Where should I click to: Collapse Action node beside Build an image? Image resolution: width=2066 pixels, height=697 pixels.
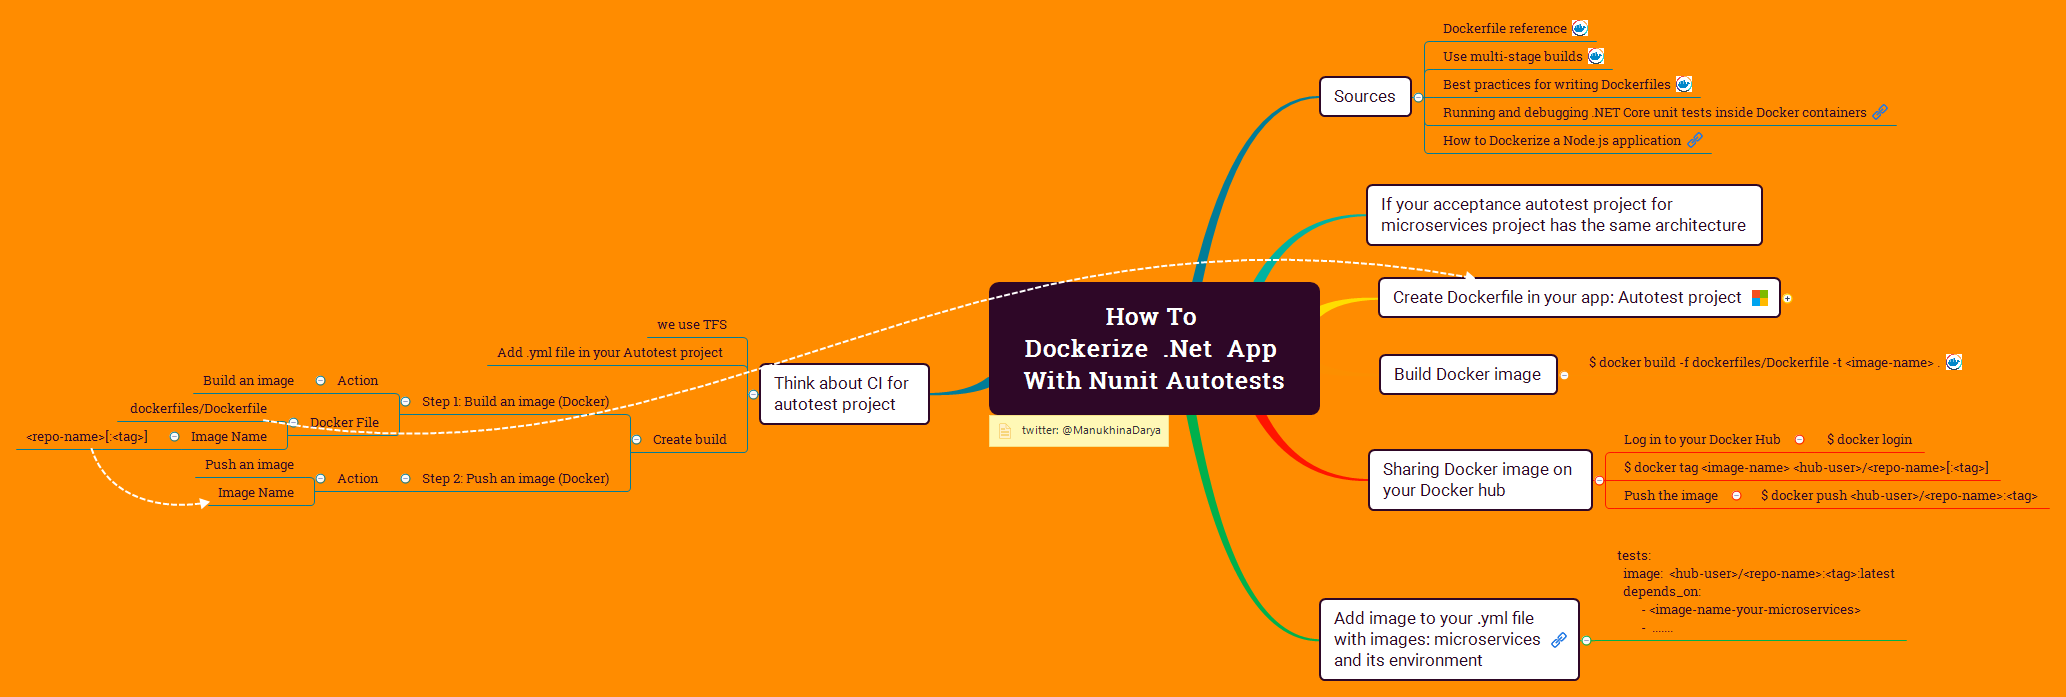[x=320, y=381]
